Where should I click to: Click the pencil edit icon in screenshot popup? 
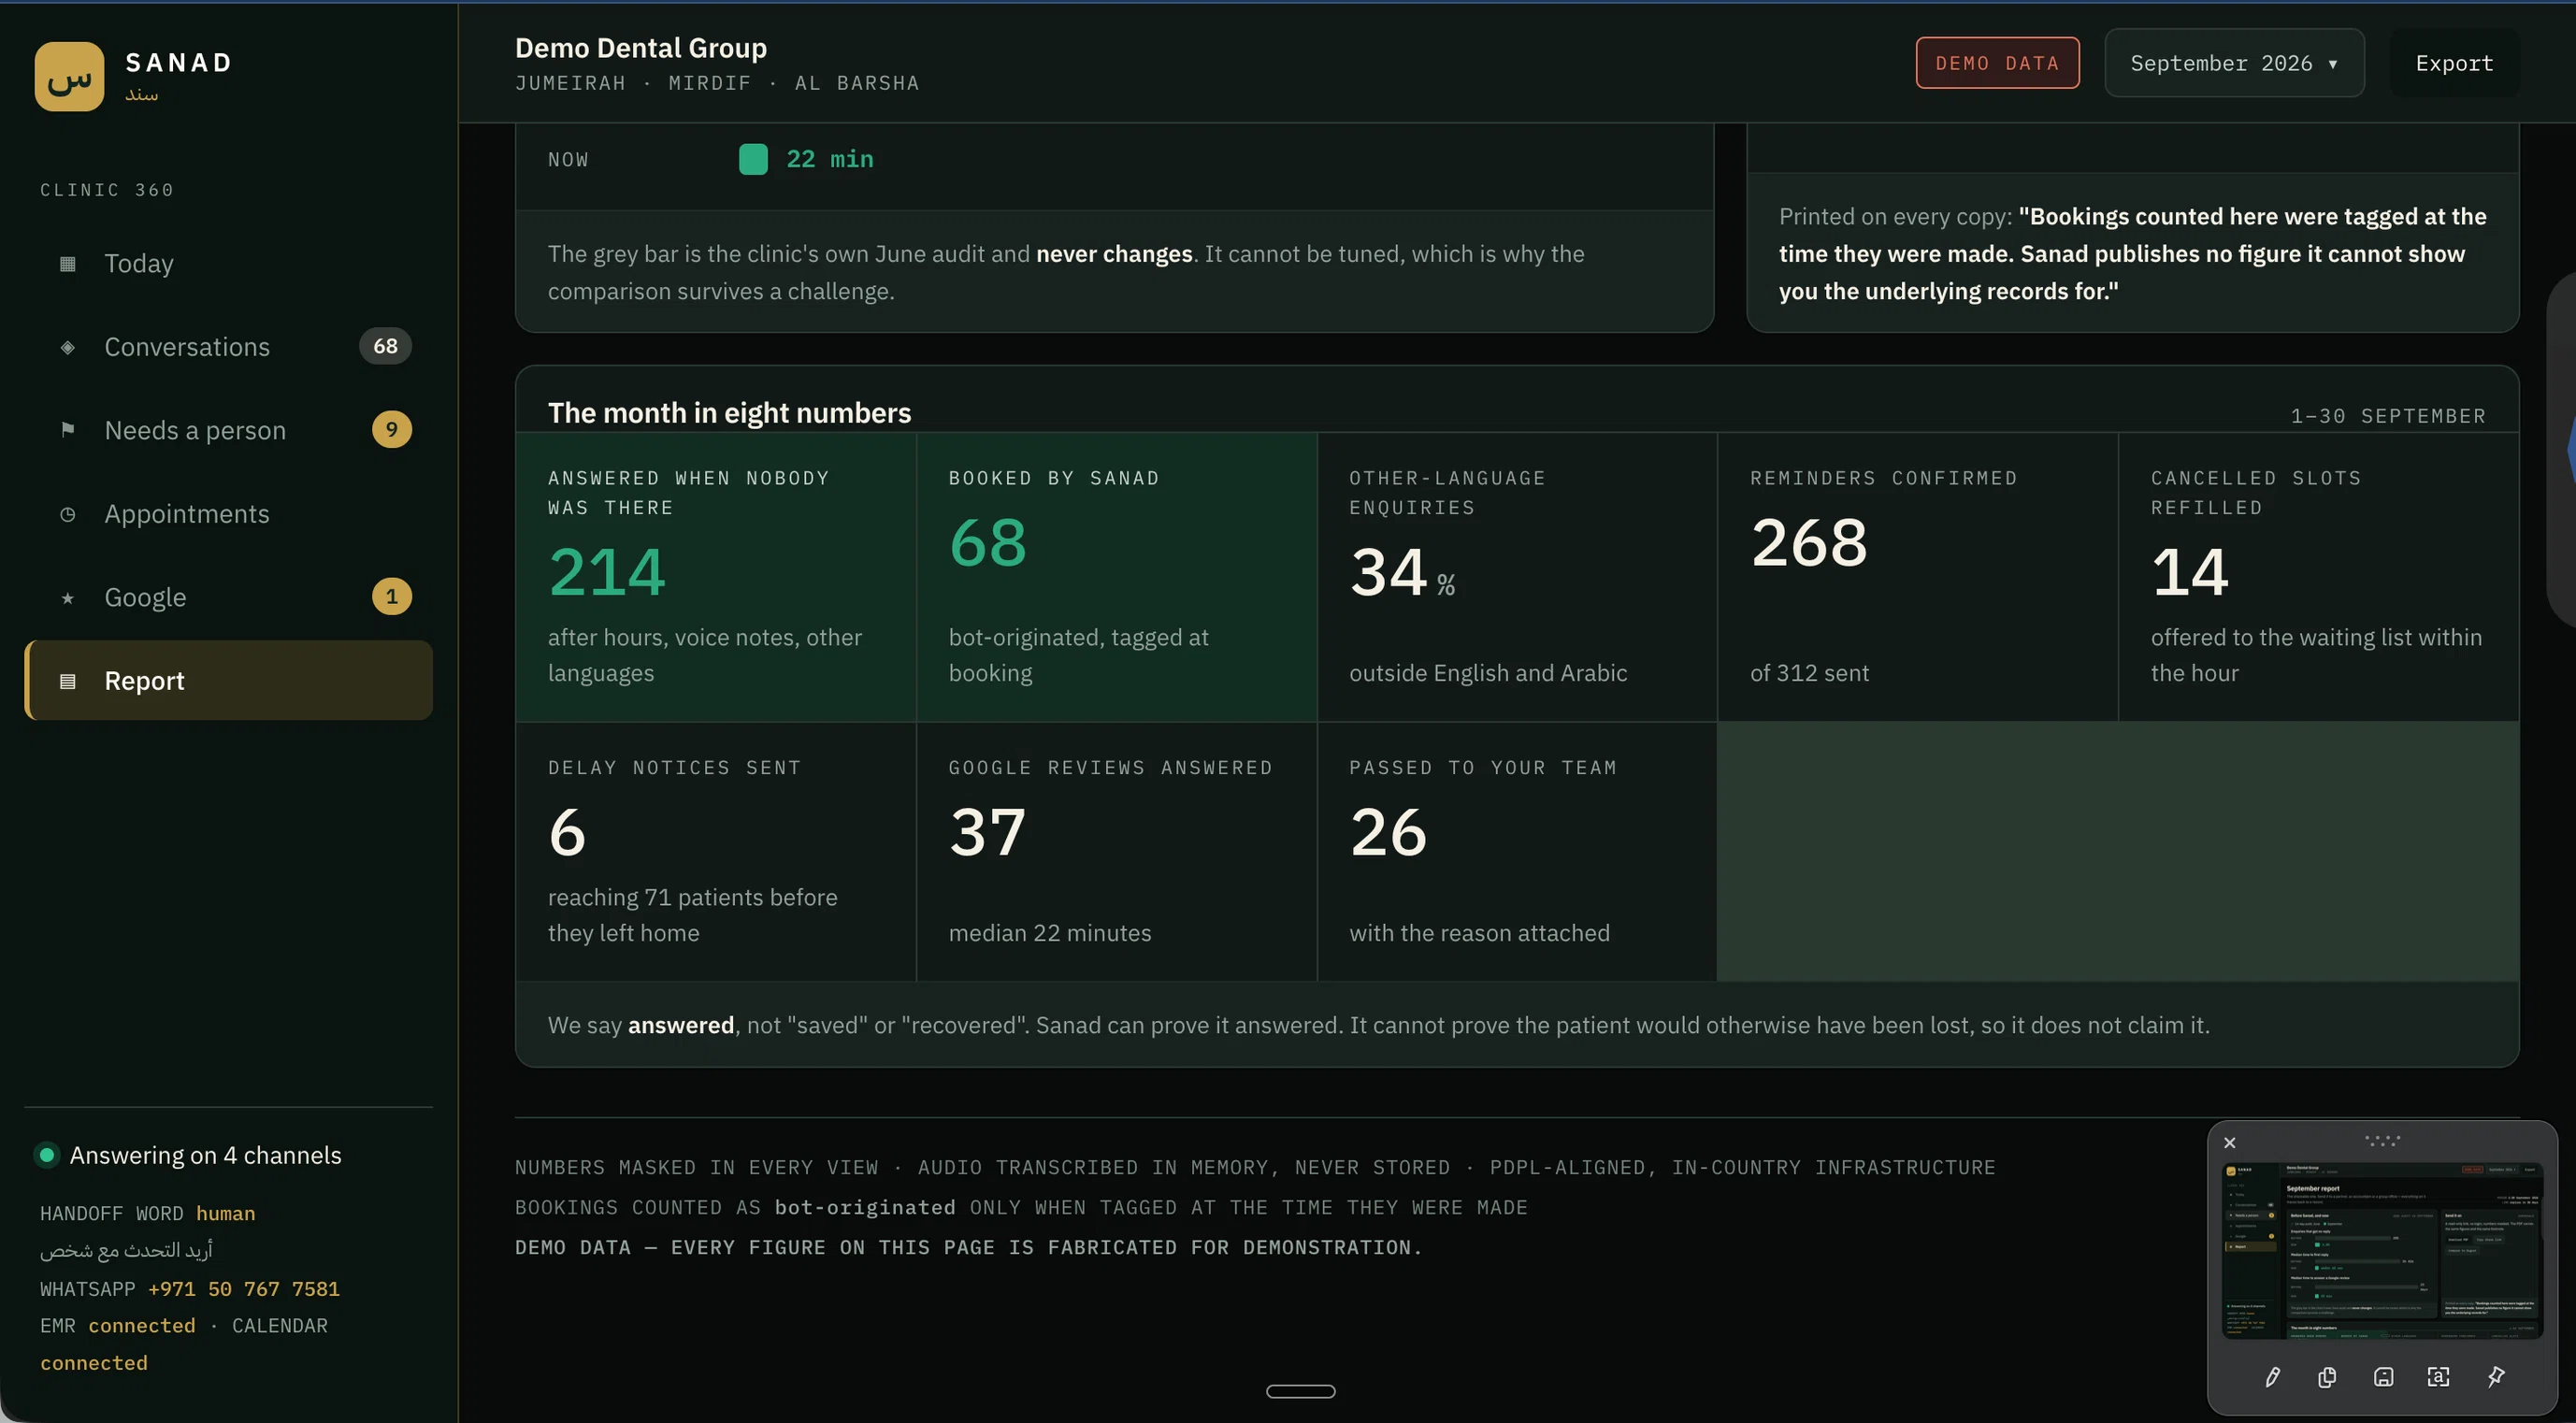(2272, 1377)
